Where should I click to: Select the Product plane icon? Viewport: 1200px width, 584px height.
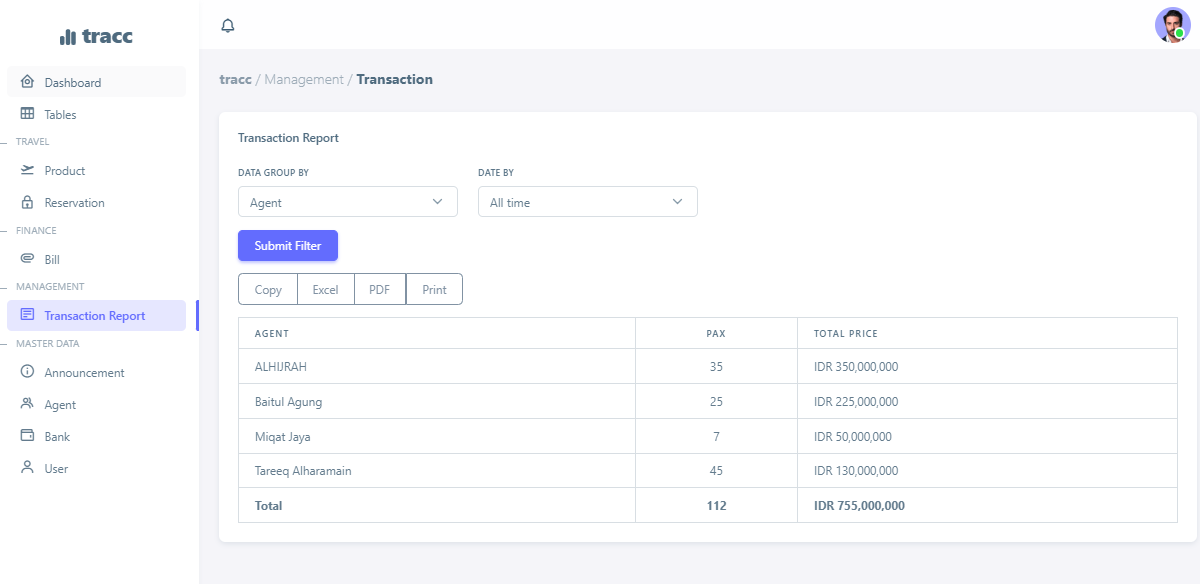(27, 170)
